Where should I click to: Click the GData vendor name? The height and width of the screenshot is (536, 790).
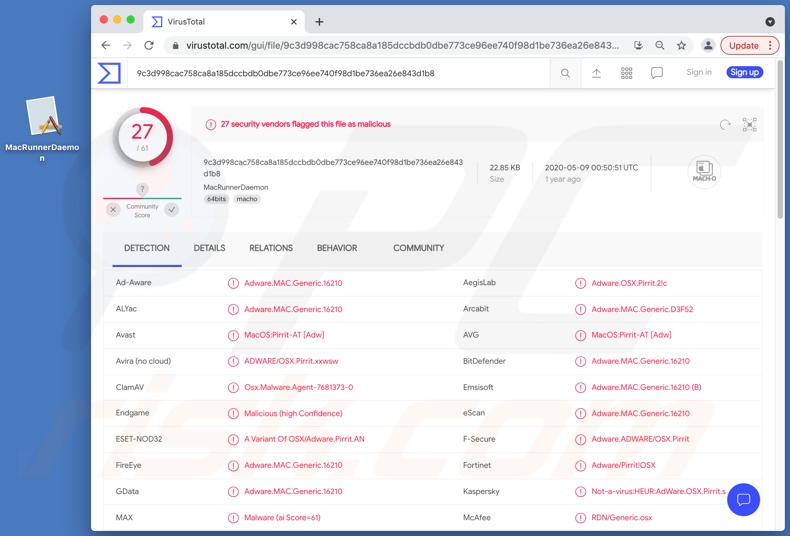click(x=127, y=491)
